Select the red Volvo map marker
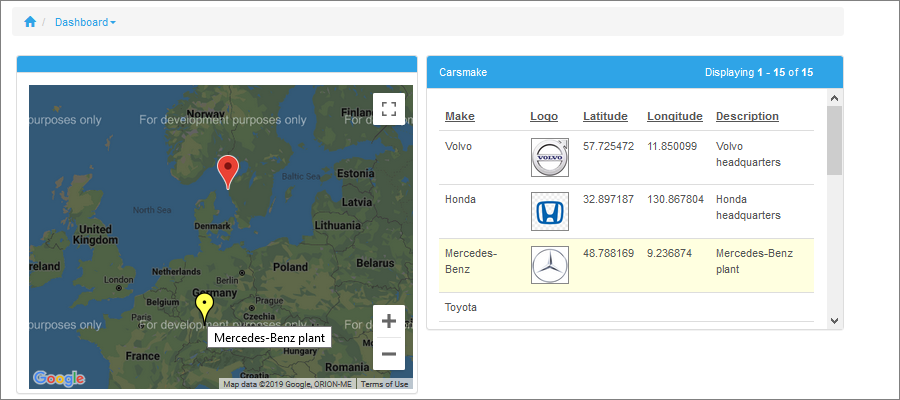Screen dimensions: 900x400 point(228,172)
